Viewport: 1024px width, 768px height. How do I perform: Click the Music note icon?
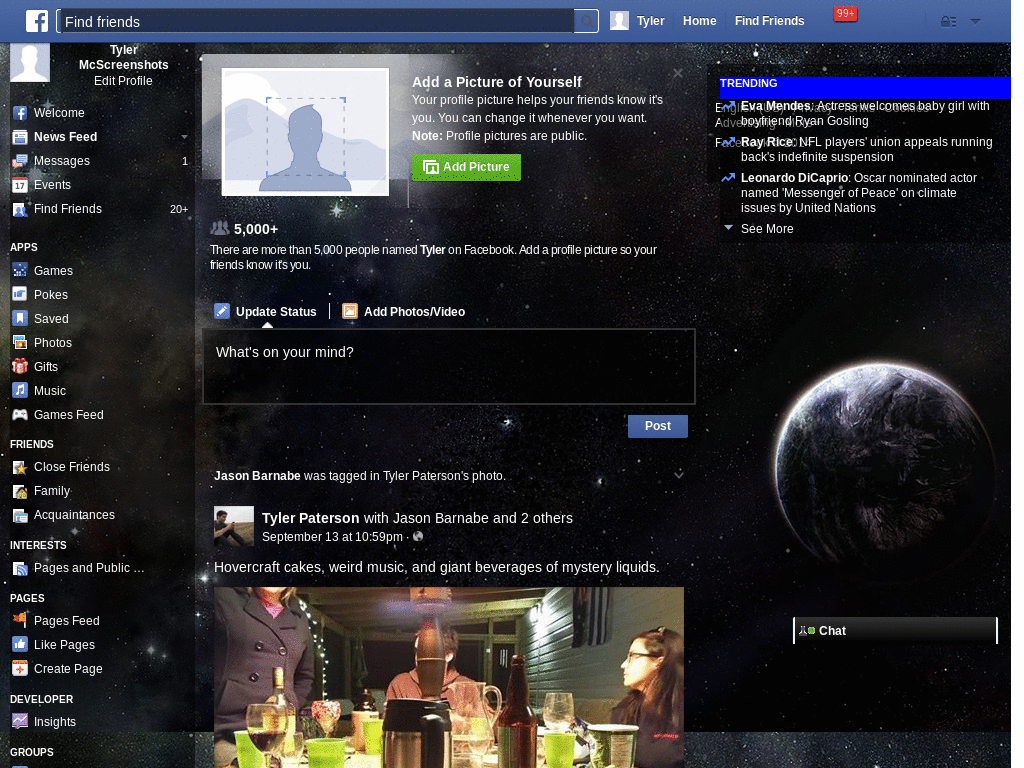click(x=20, y=391)
